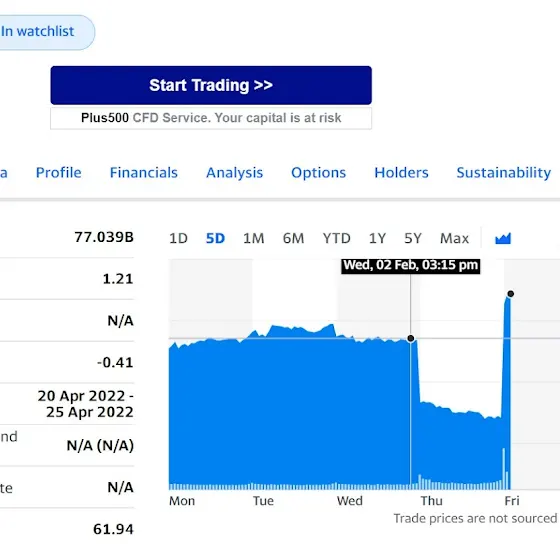Click the Start Trading button
Viewport: 560px width, 560px height.
tap(211, 85)
